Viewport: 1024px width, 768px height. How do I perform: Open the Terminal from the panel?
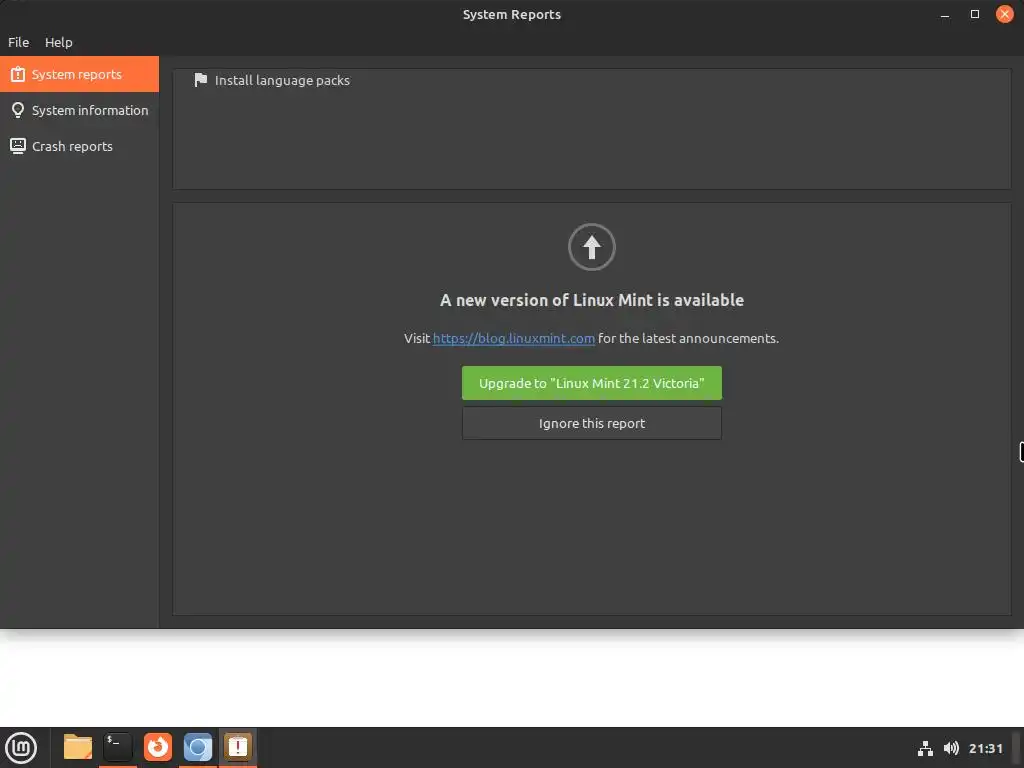point(118,747)
